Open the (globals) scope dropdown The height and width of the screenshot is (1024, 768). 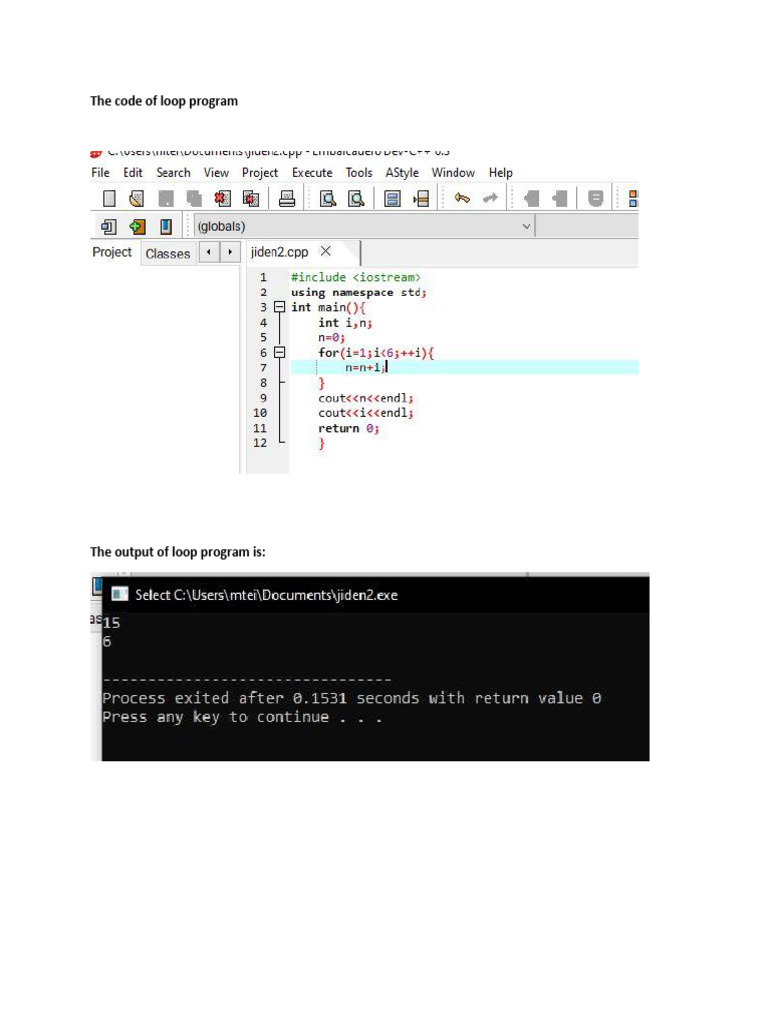point(364,227)
